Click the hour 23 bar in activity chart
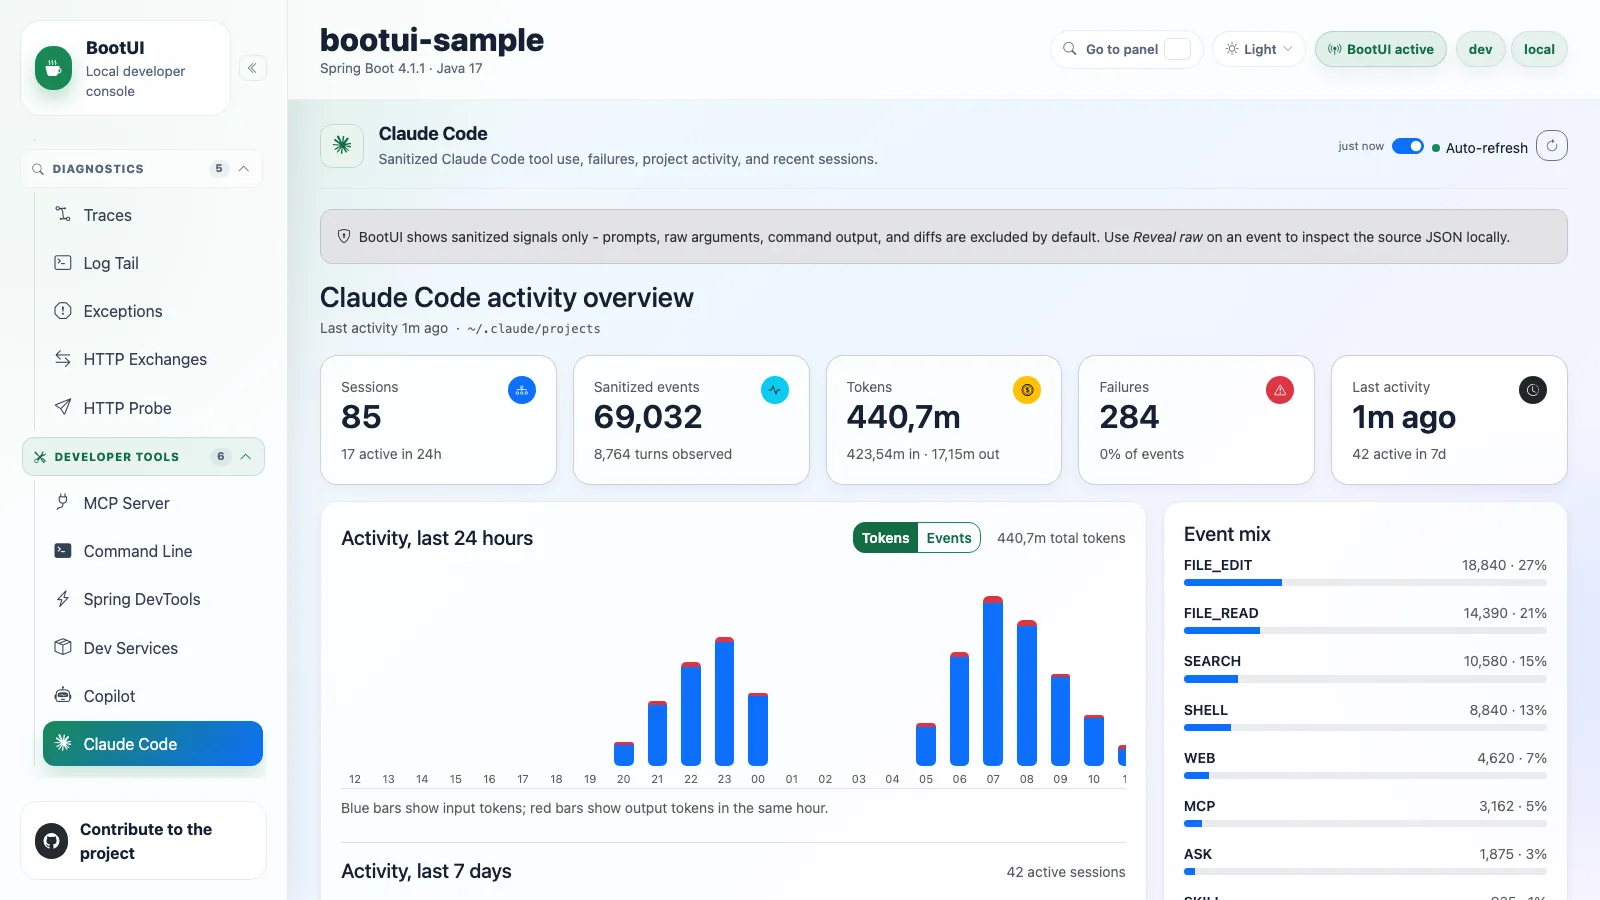 (x=725, y=701)
